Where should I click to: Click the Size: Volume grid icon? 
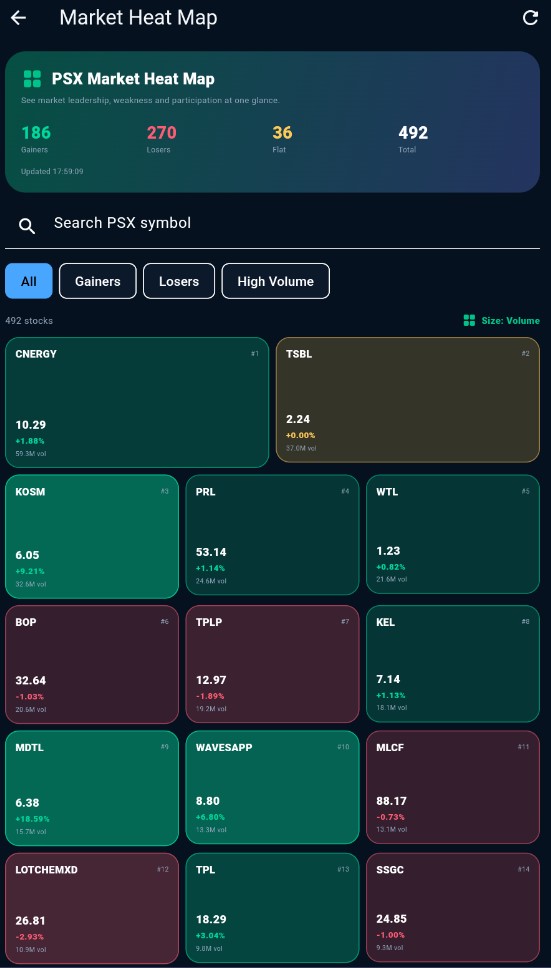(x=469, y=320)
